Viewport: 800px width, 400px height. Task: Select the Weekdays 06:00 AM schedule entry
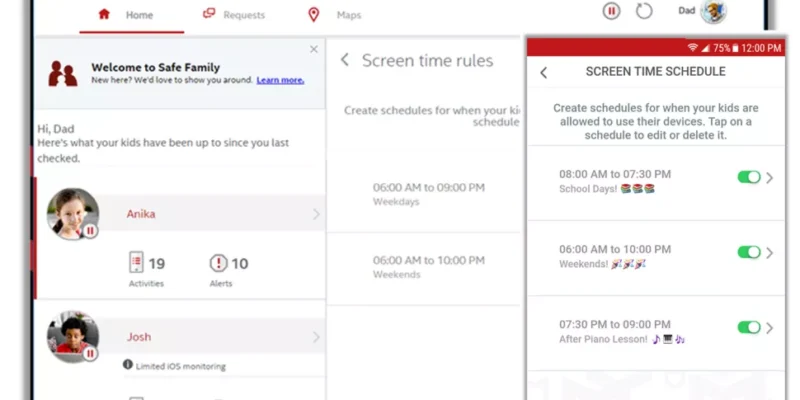click(x=428, y=194)
